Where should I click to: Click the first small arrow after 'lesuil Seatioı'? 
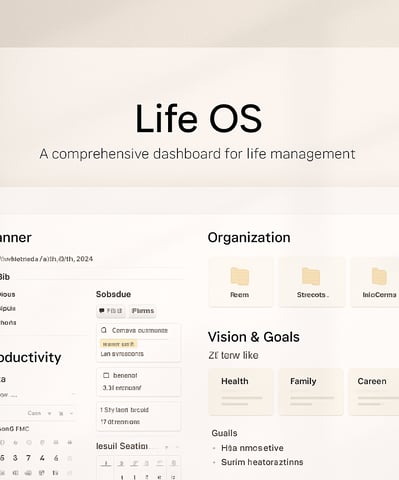166,447
